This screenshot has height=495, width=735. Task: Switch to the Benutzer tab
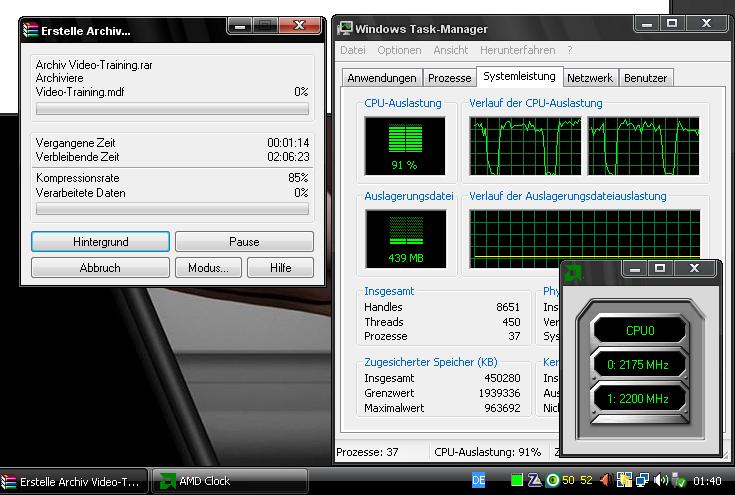click(x=645, y=78)
